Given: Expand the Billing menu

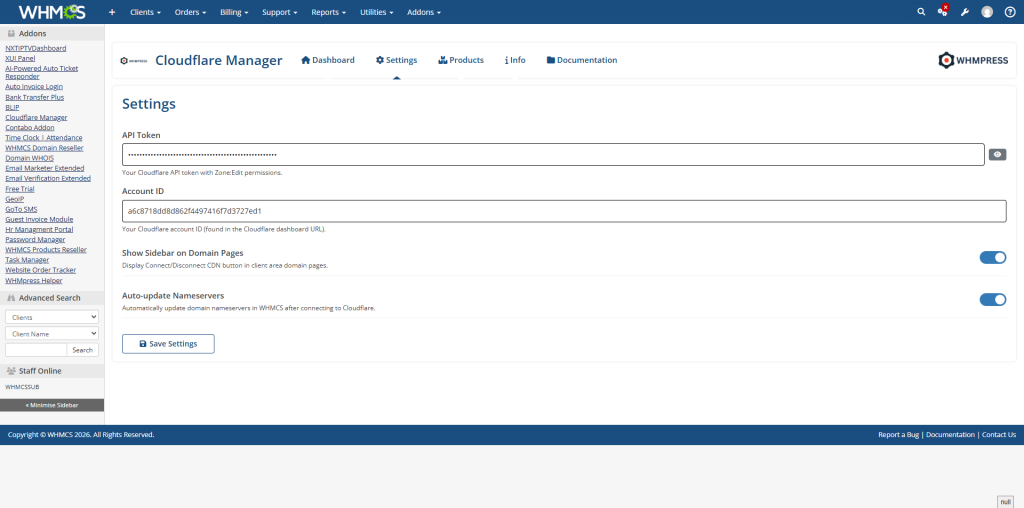Looking at the screenshot, I should (234, 12).
